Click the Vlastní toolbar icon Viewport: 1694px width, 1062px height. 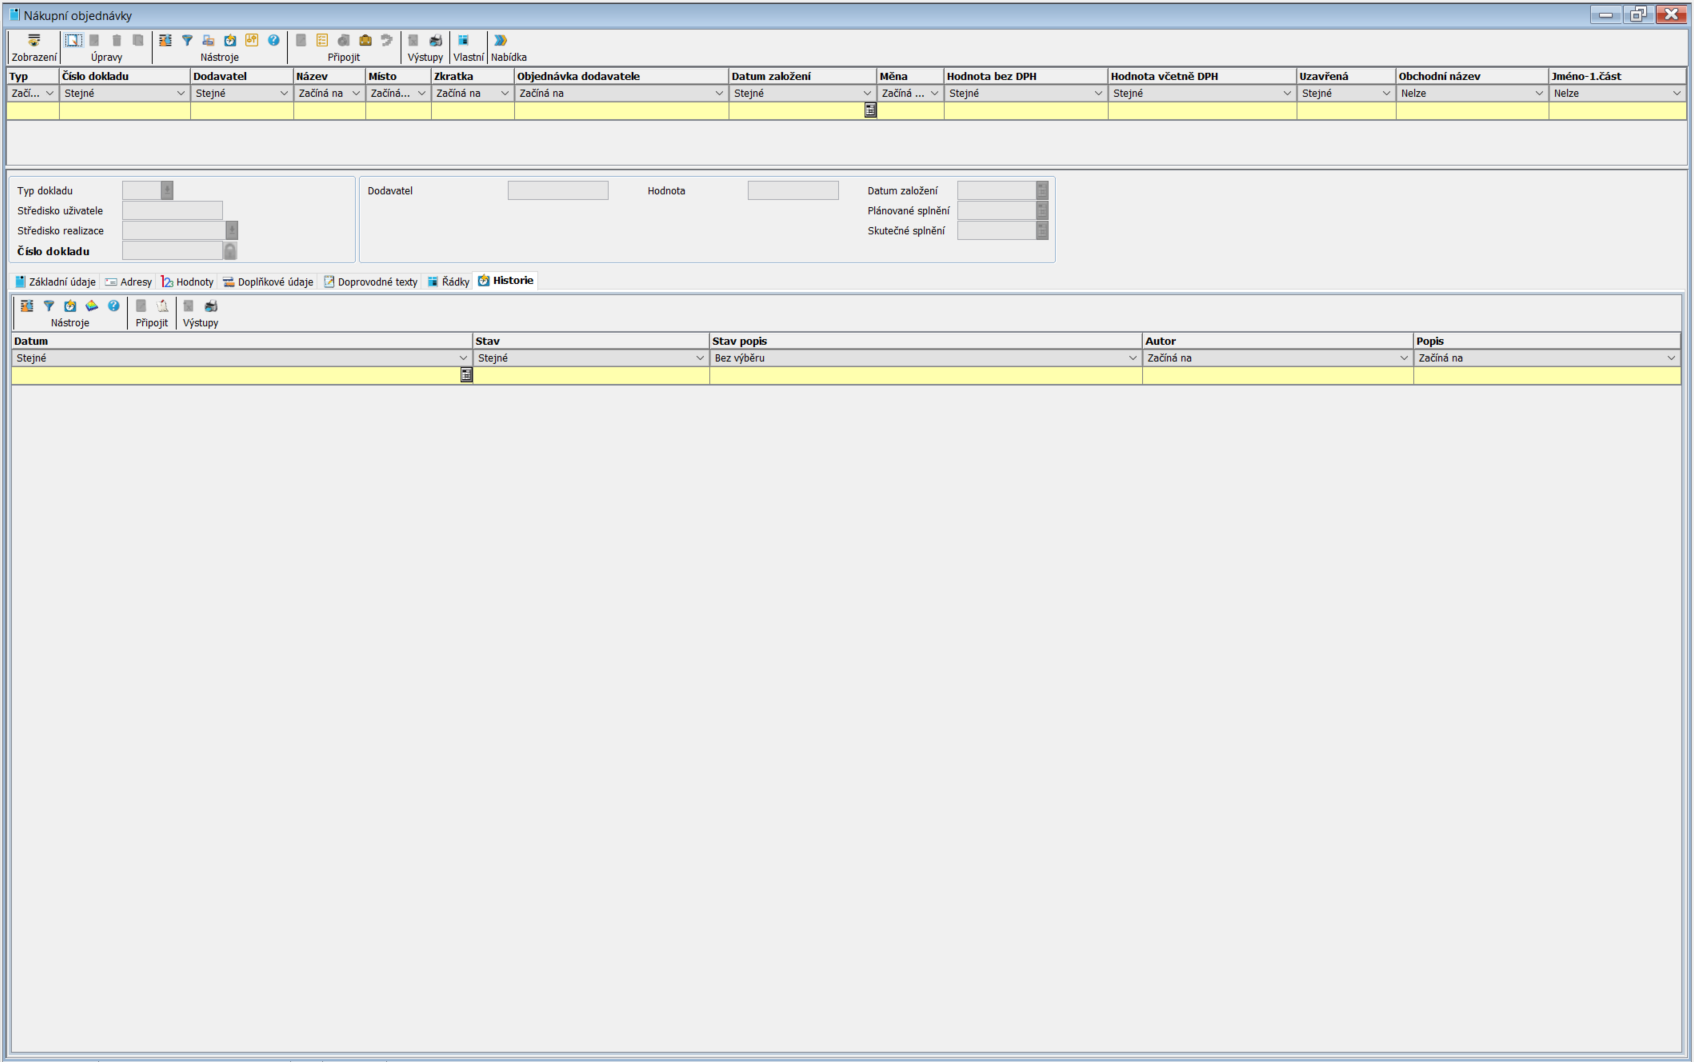click(x=464, y=41)
